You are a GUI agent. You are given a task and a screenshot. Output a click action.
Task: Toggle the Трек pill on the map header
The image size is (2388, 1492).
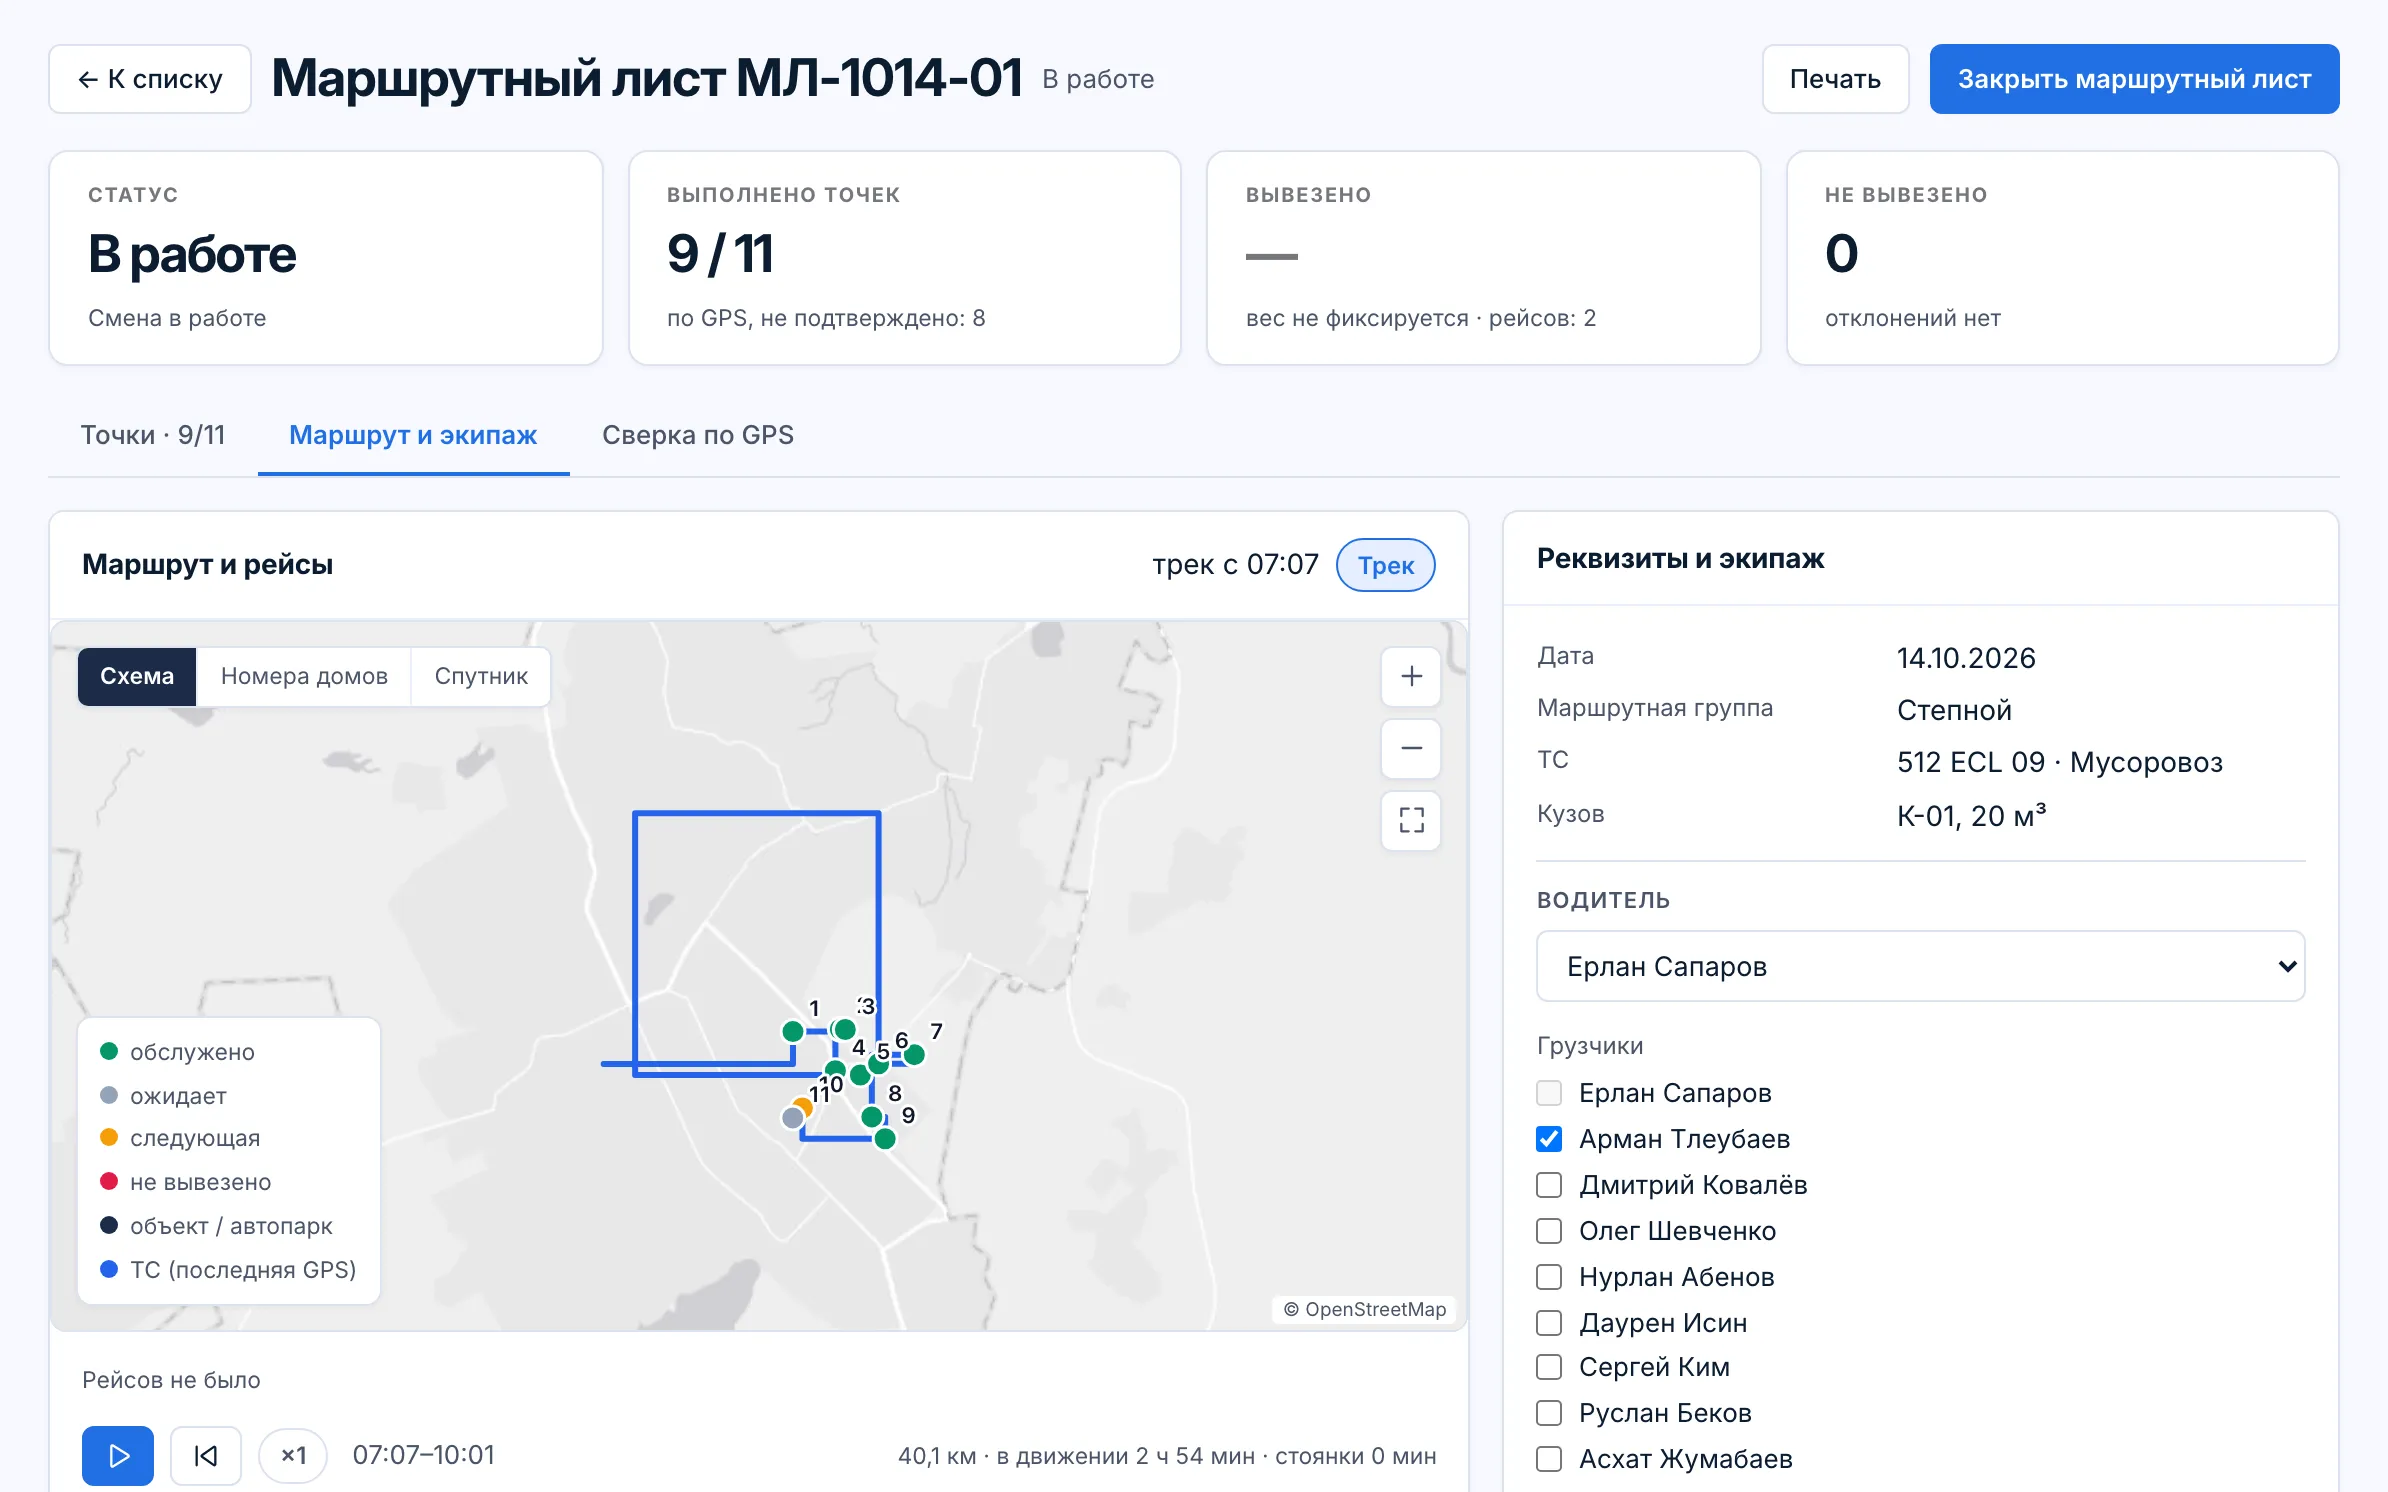[1386, 565]
